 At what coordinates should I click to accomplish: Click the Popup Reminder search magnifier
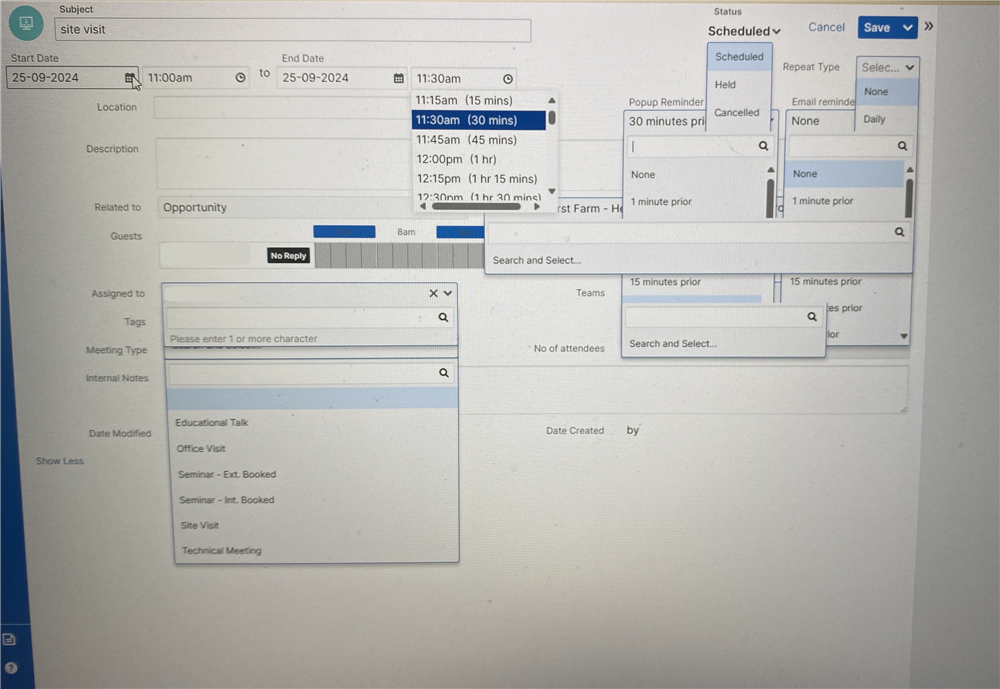point(763,146)
